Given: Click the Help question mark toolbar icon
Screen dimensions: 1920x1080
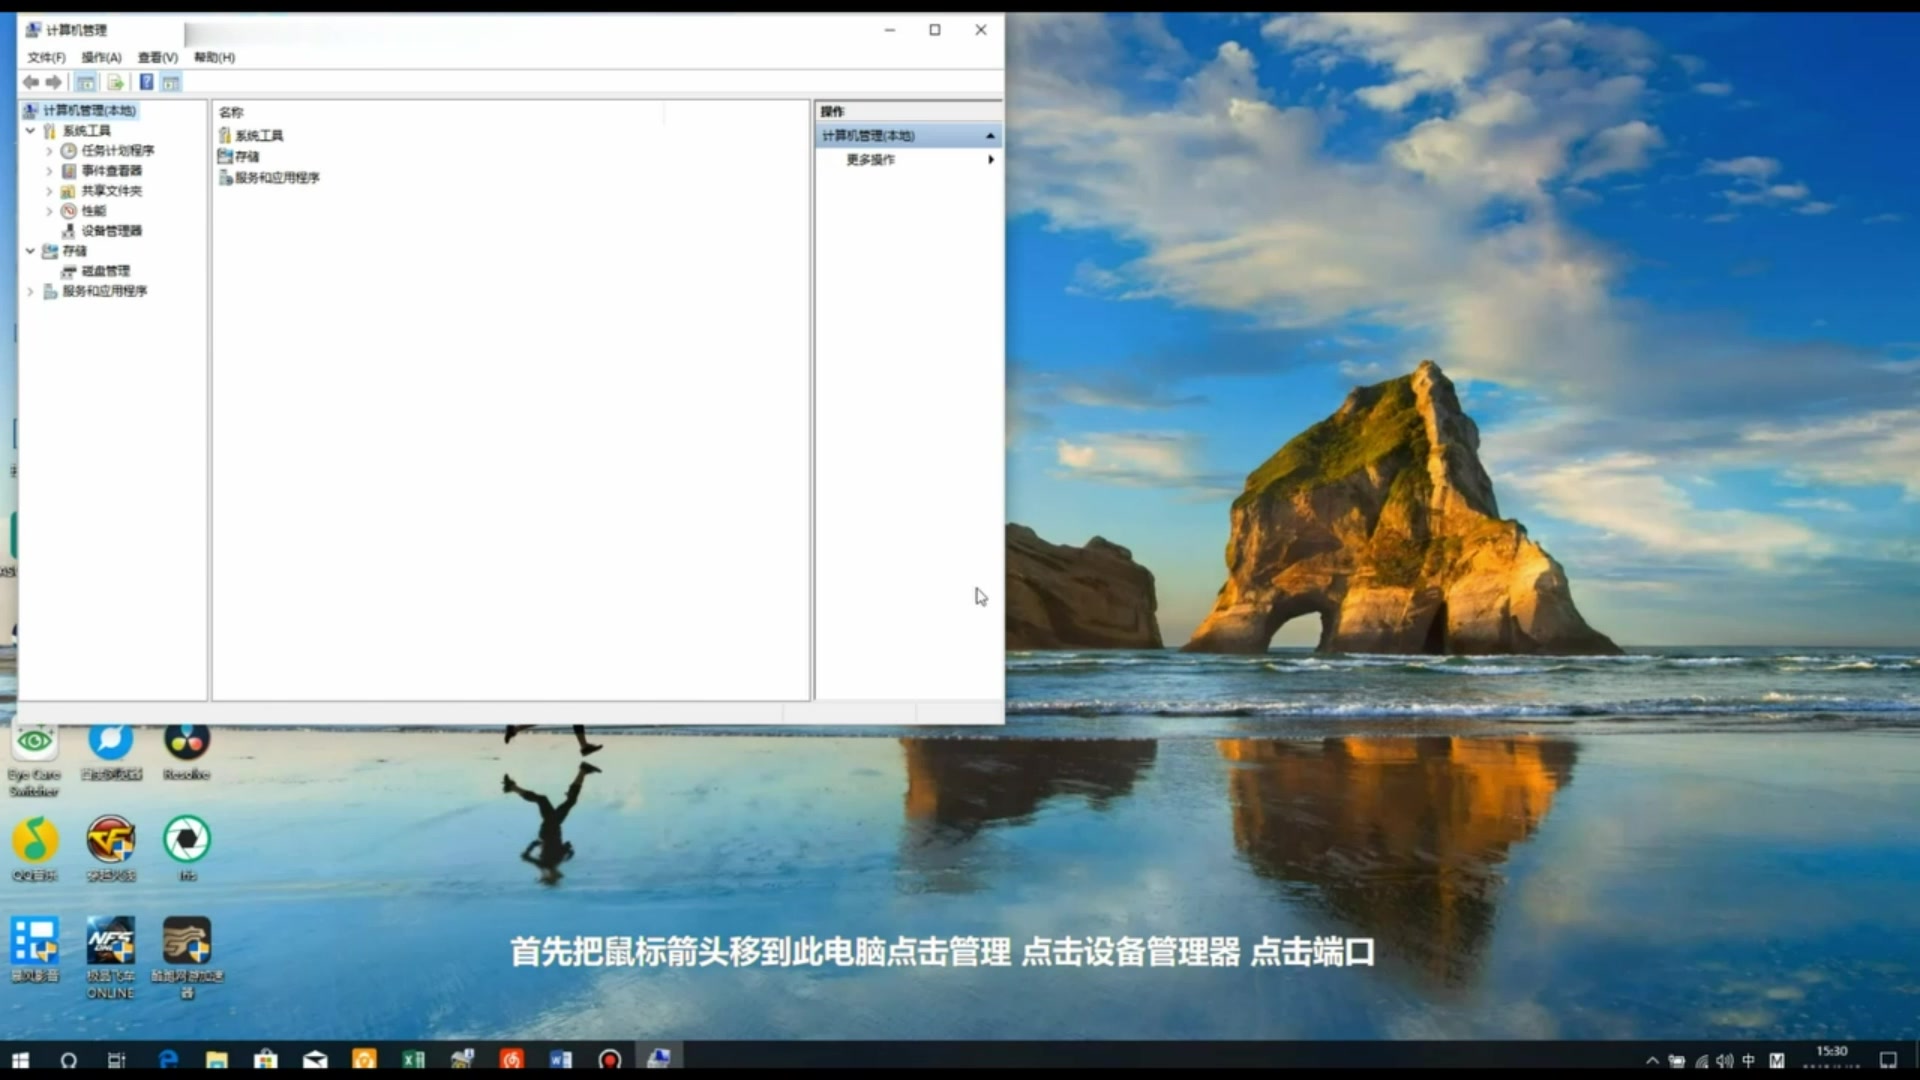Looking at the screenshot, I should tap(146, 82).
